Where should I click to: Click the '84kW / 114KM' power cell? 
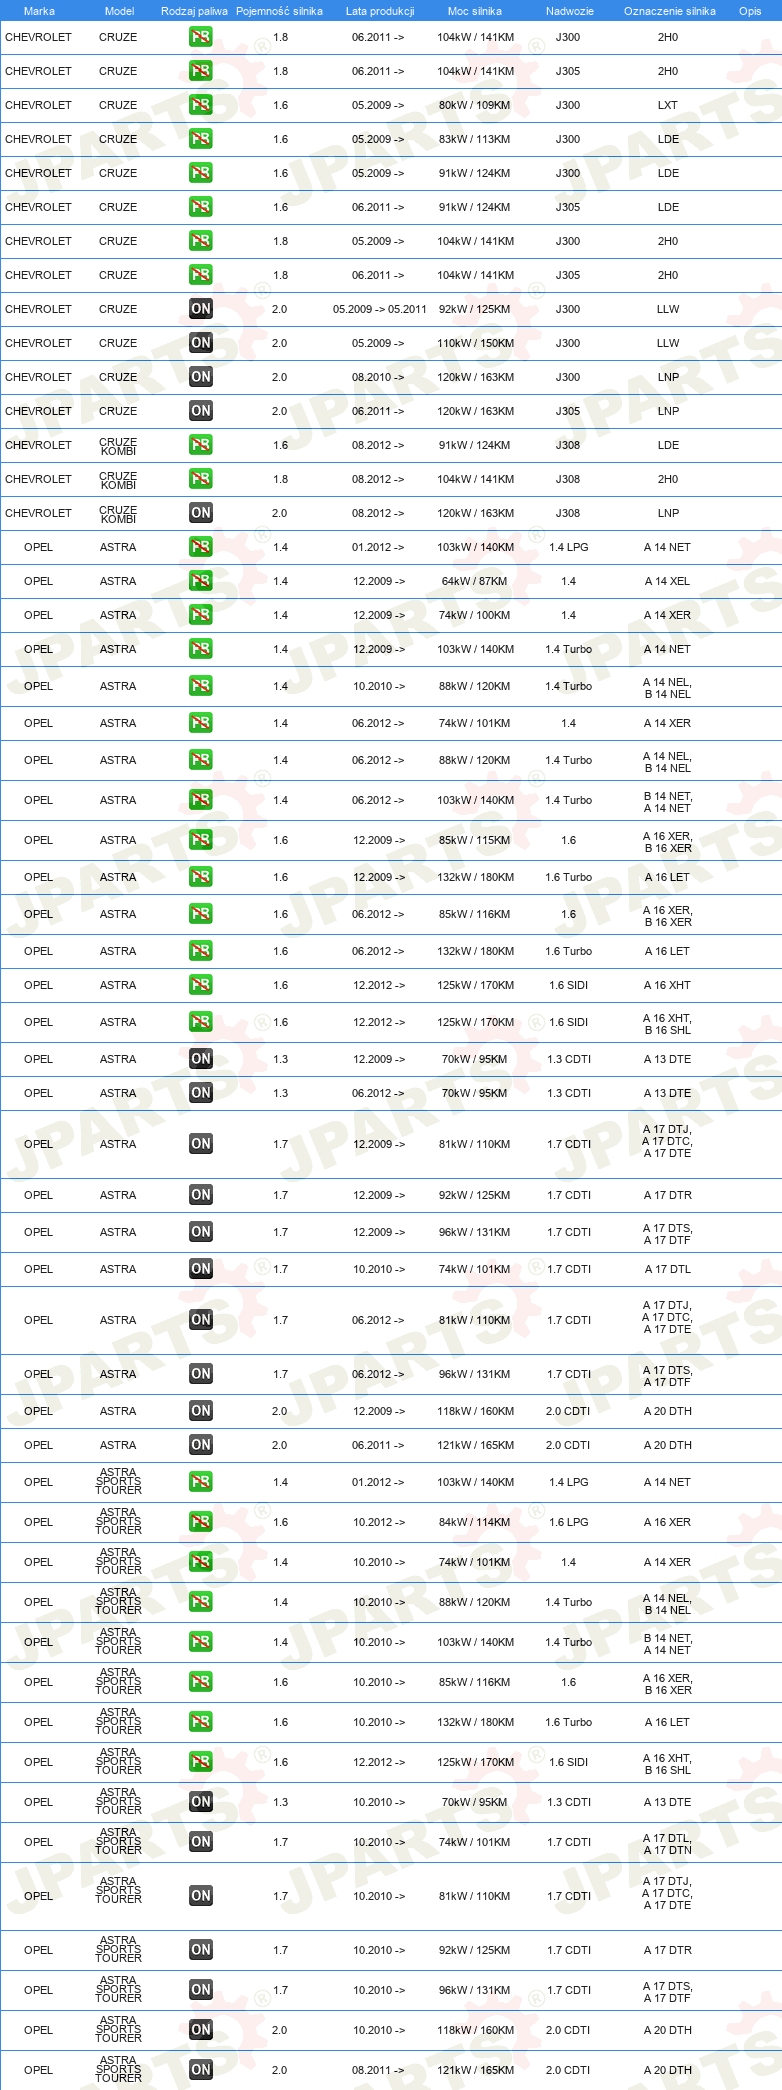point(474,1522)
